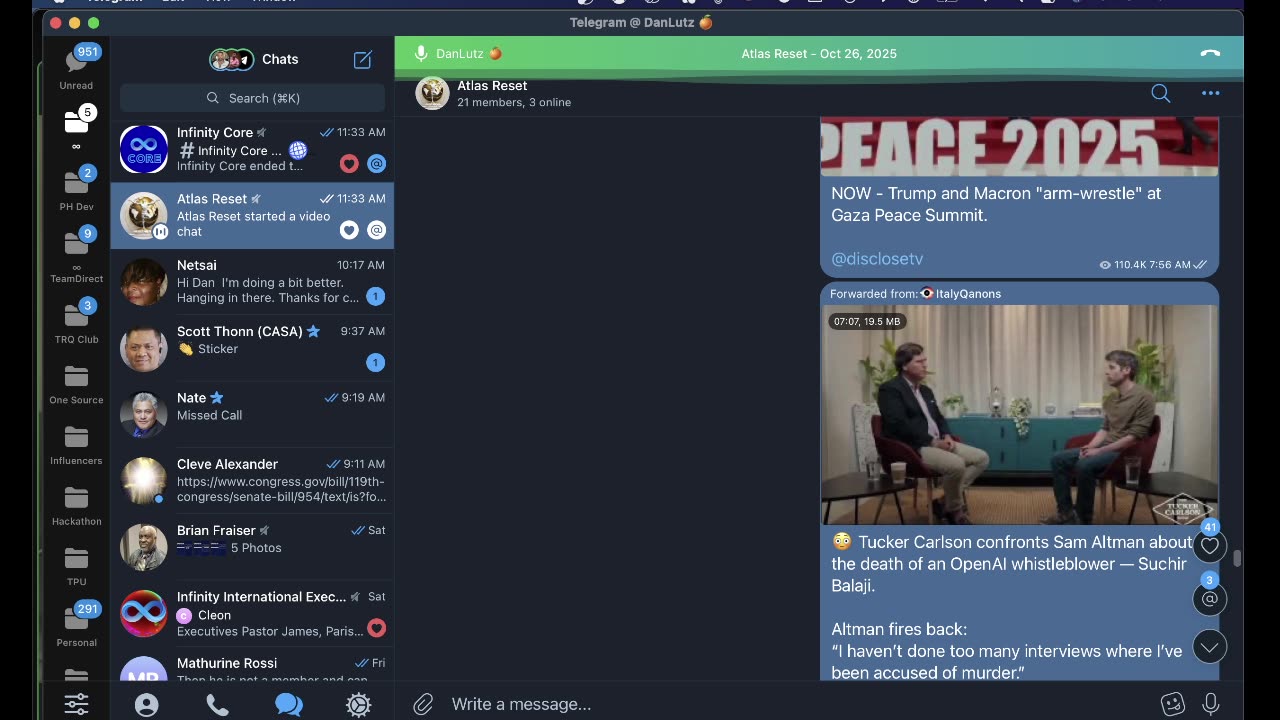1280x720 pixels.
Task: Switch to the Contacts tab
Action: click(146, 705)
